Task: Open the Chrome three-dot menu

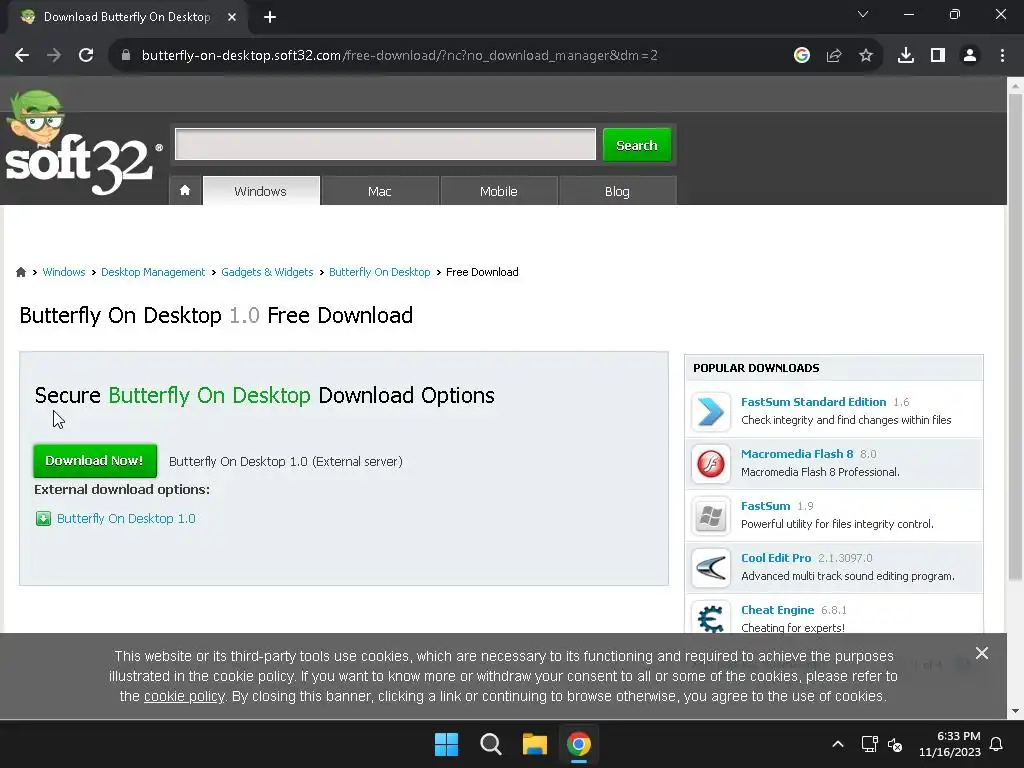Action: 1002,56
